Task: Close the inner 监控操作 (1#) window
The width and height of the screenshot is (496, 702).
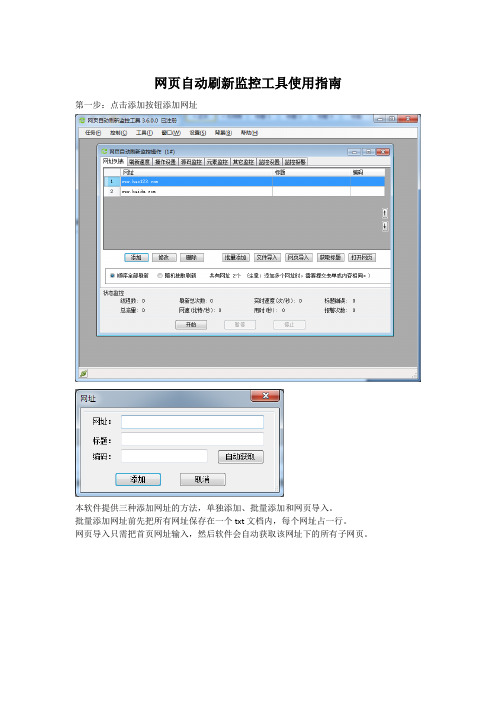Action: pyautogui.click(x=383, y=152)
